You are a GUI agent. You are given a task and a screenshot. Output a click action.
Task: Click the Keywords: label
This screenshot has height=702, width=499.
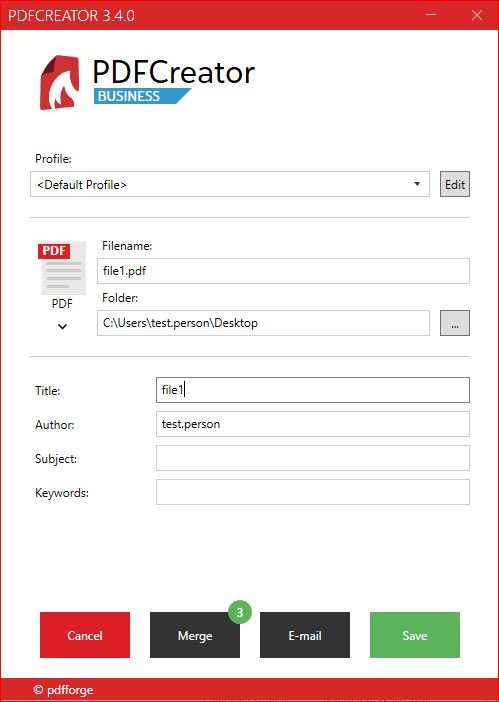(x=62, y=493)
